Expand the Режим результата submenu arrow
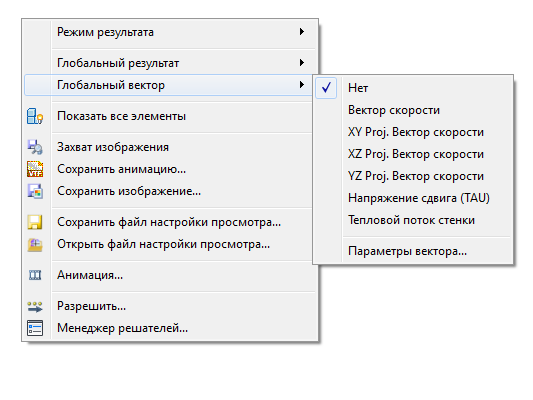Image resolution: width=533 pixels, height=400 pixels. coord(302,32)
